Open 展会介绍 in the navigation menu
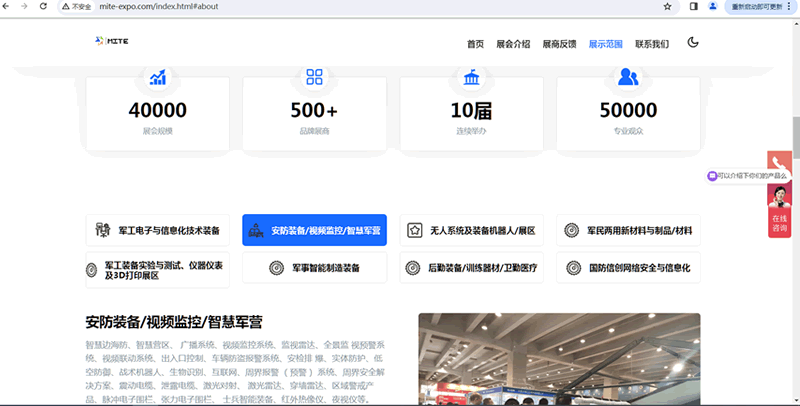 pyautogui.click(x=513, y=44)
